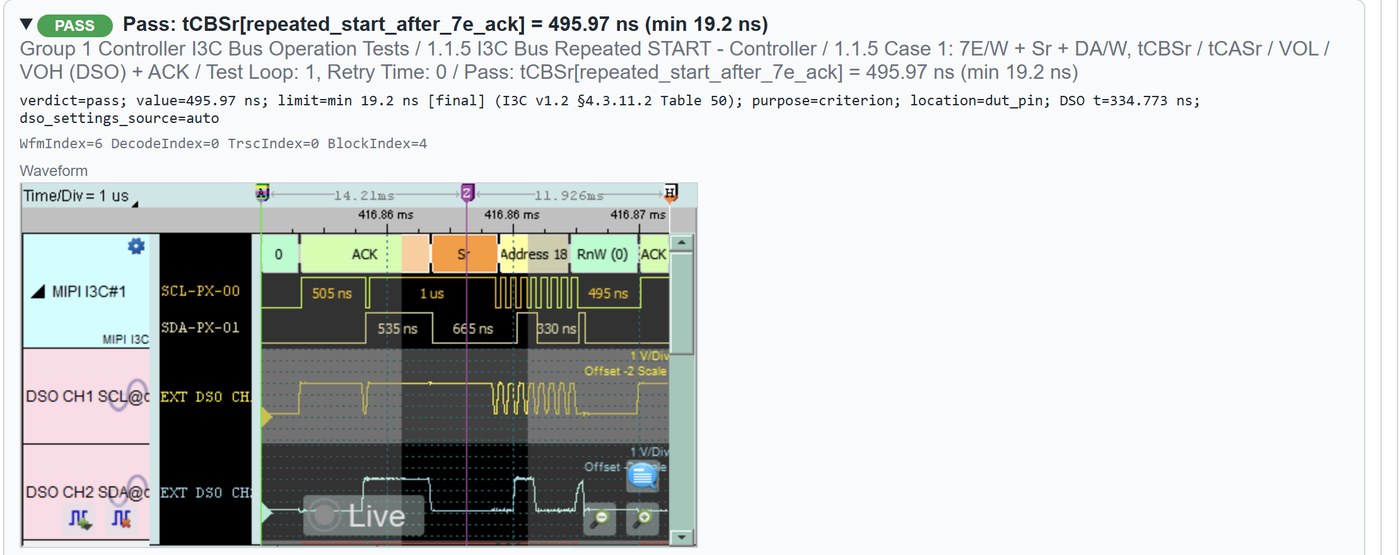
Task: Click the 665 ns SDA timing label
Action: [x=473, y=328]
